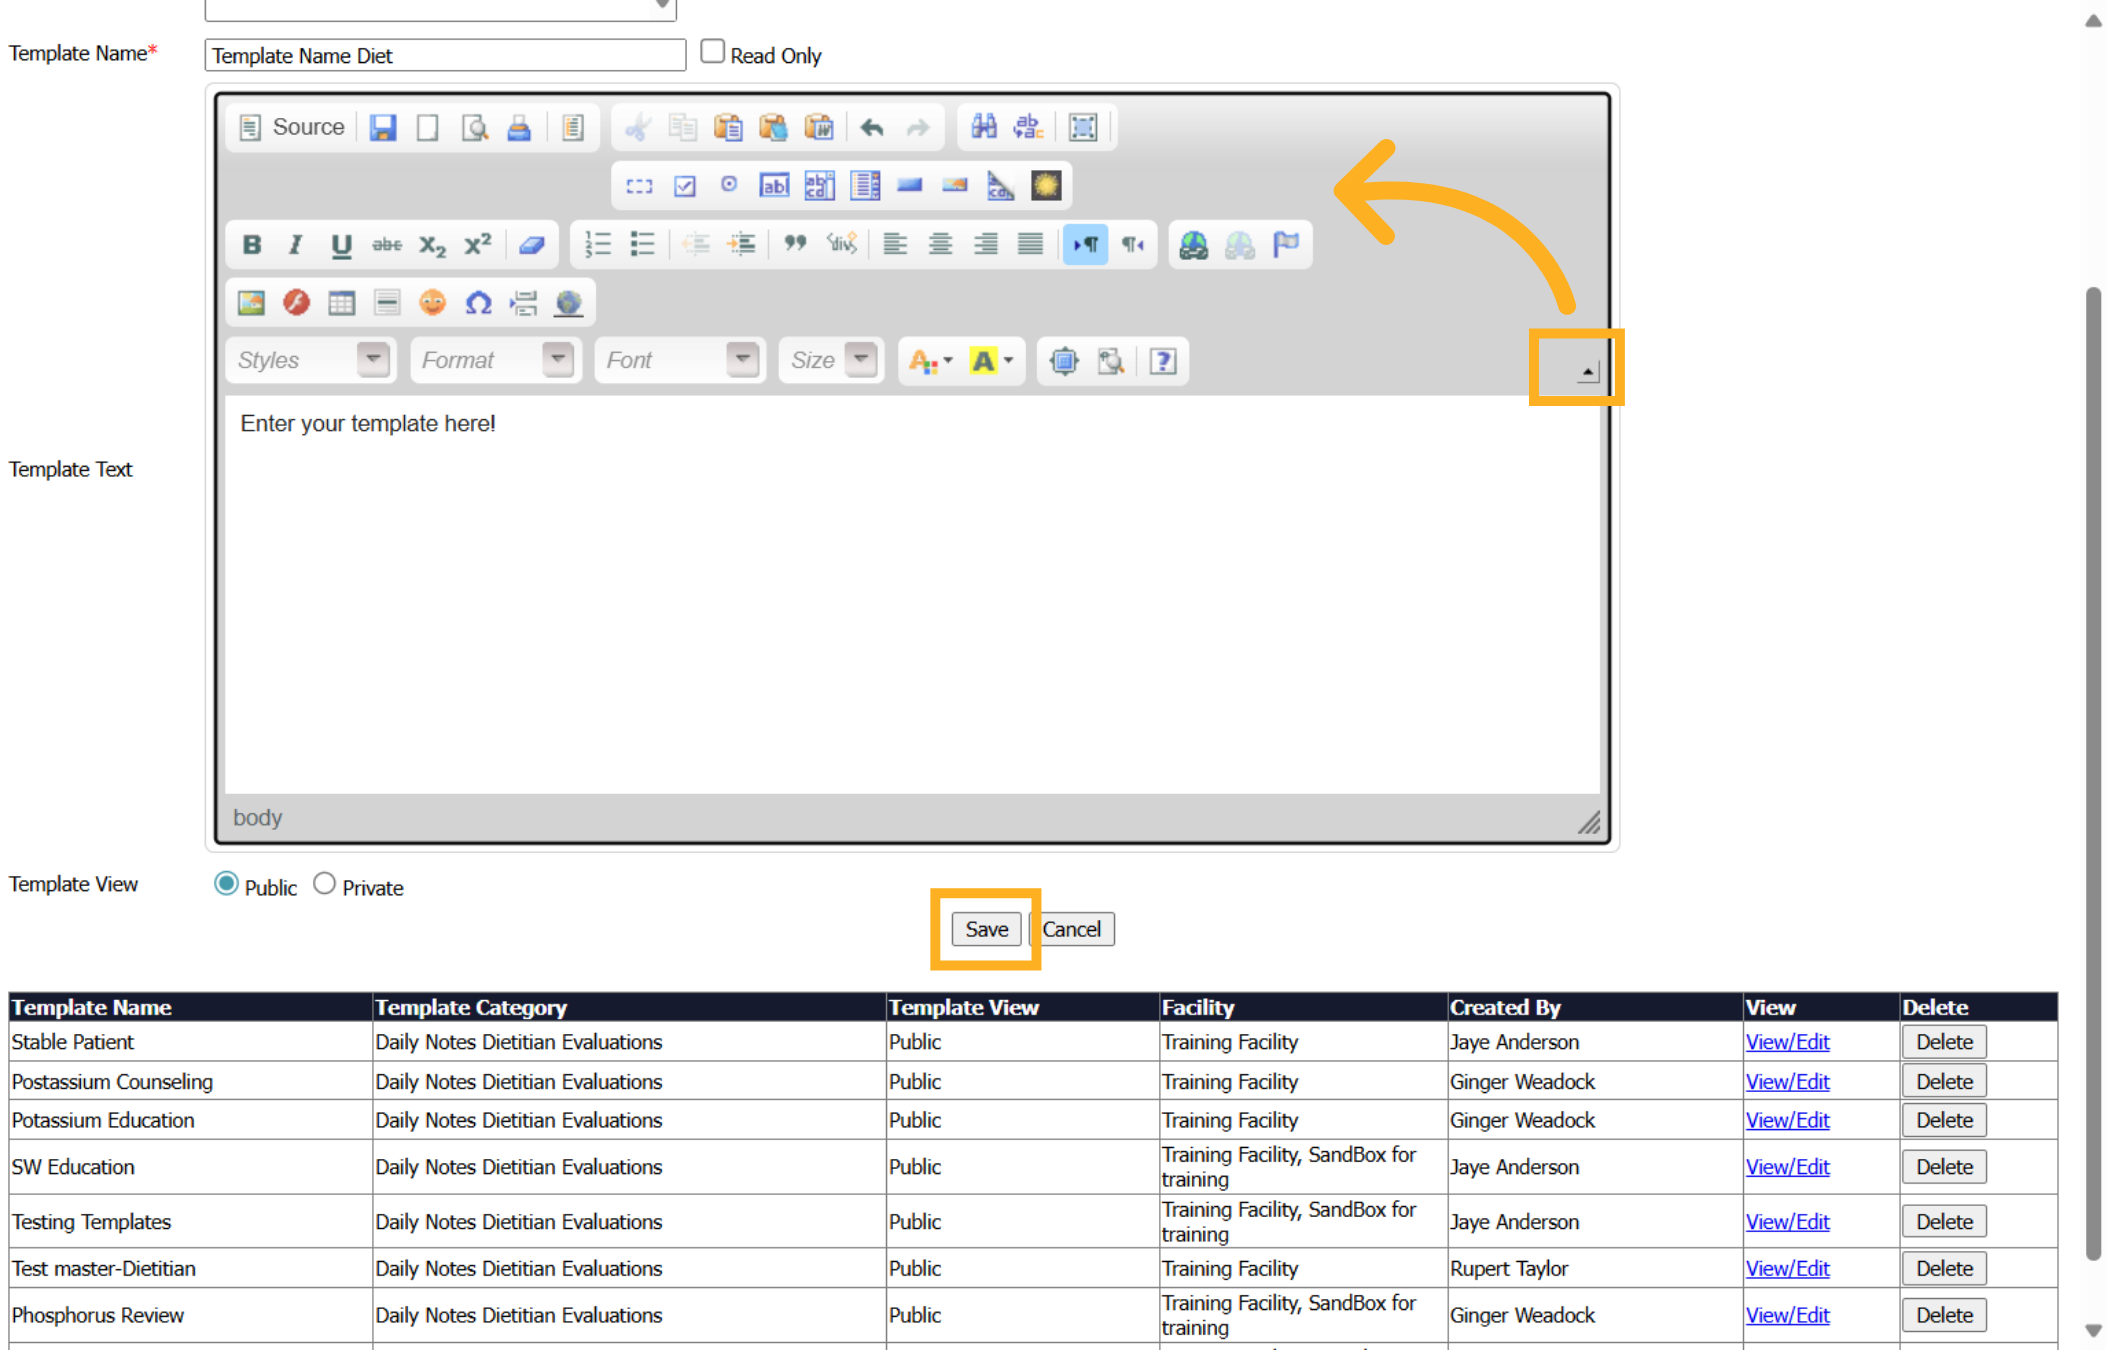Viewport: 2106px width, 1350px height.
Task: Insert a radio button form field icon
Action: (x=729, y=186)
